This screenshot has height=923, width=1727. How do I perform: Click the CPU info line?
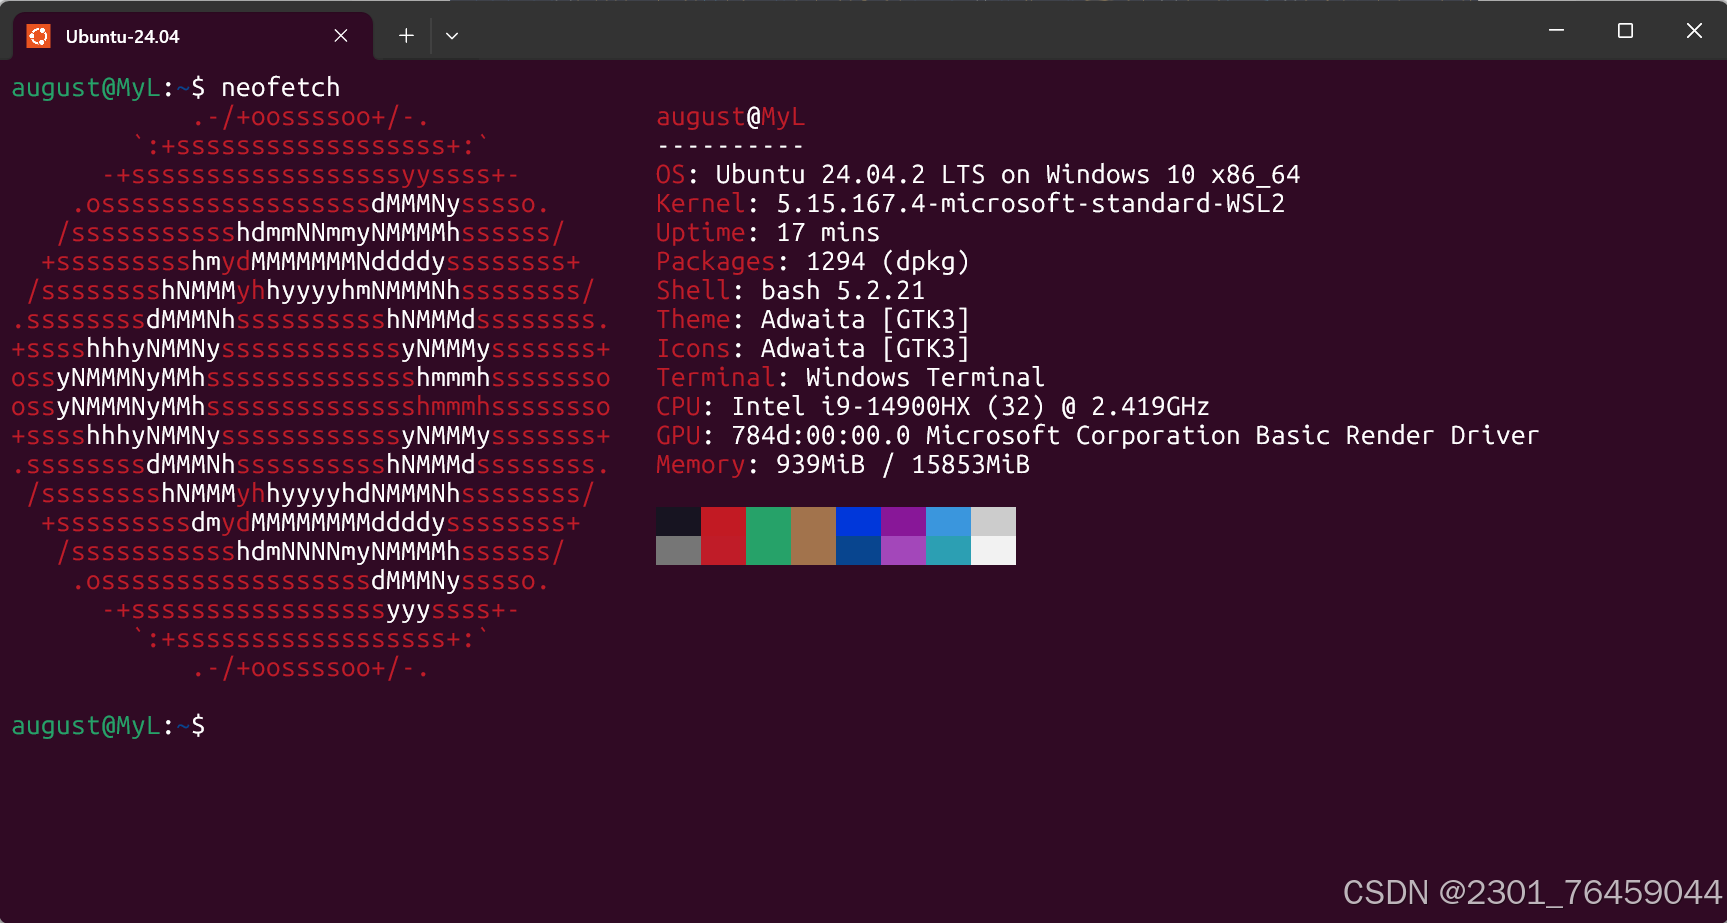pos(932,406)
